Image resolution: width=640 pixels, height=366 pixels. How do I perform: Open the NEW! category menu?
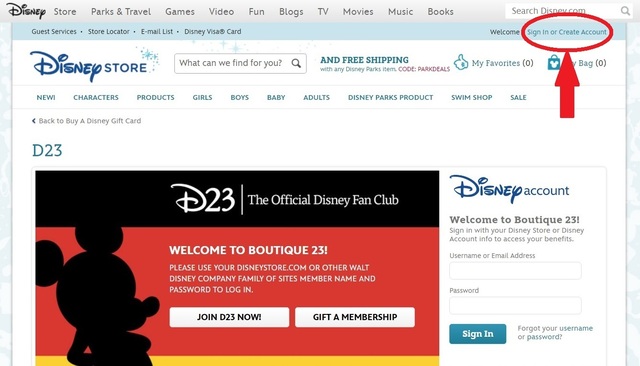(46, 98)
